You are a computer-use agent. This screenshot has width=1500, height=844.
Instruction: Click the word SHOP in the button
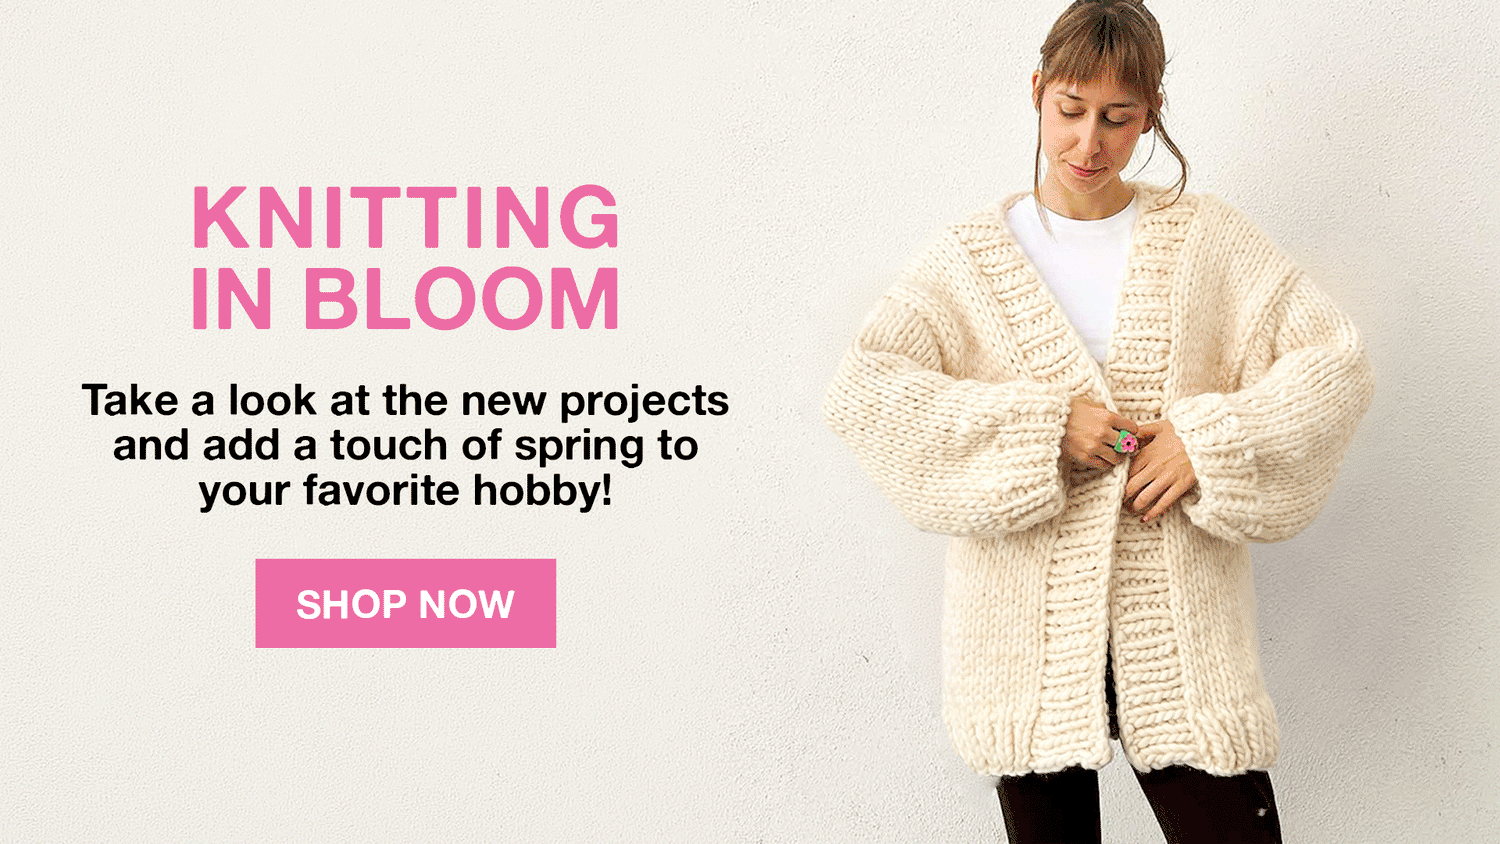[351, 605]
